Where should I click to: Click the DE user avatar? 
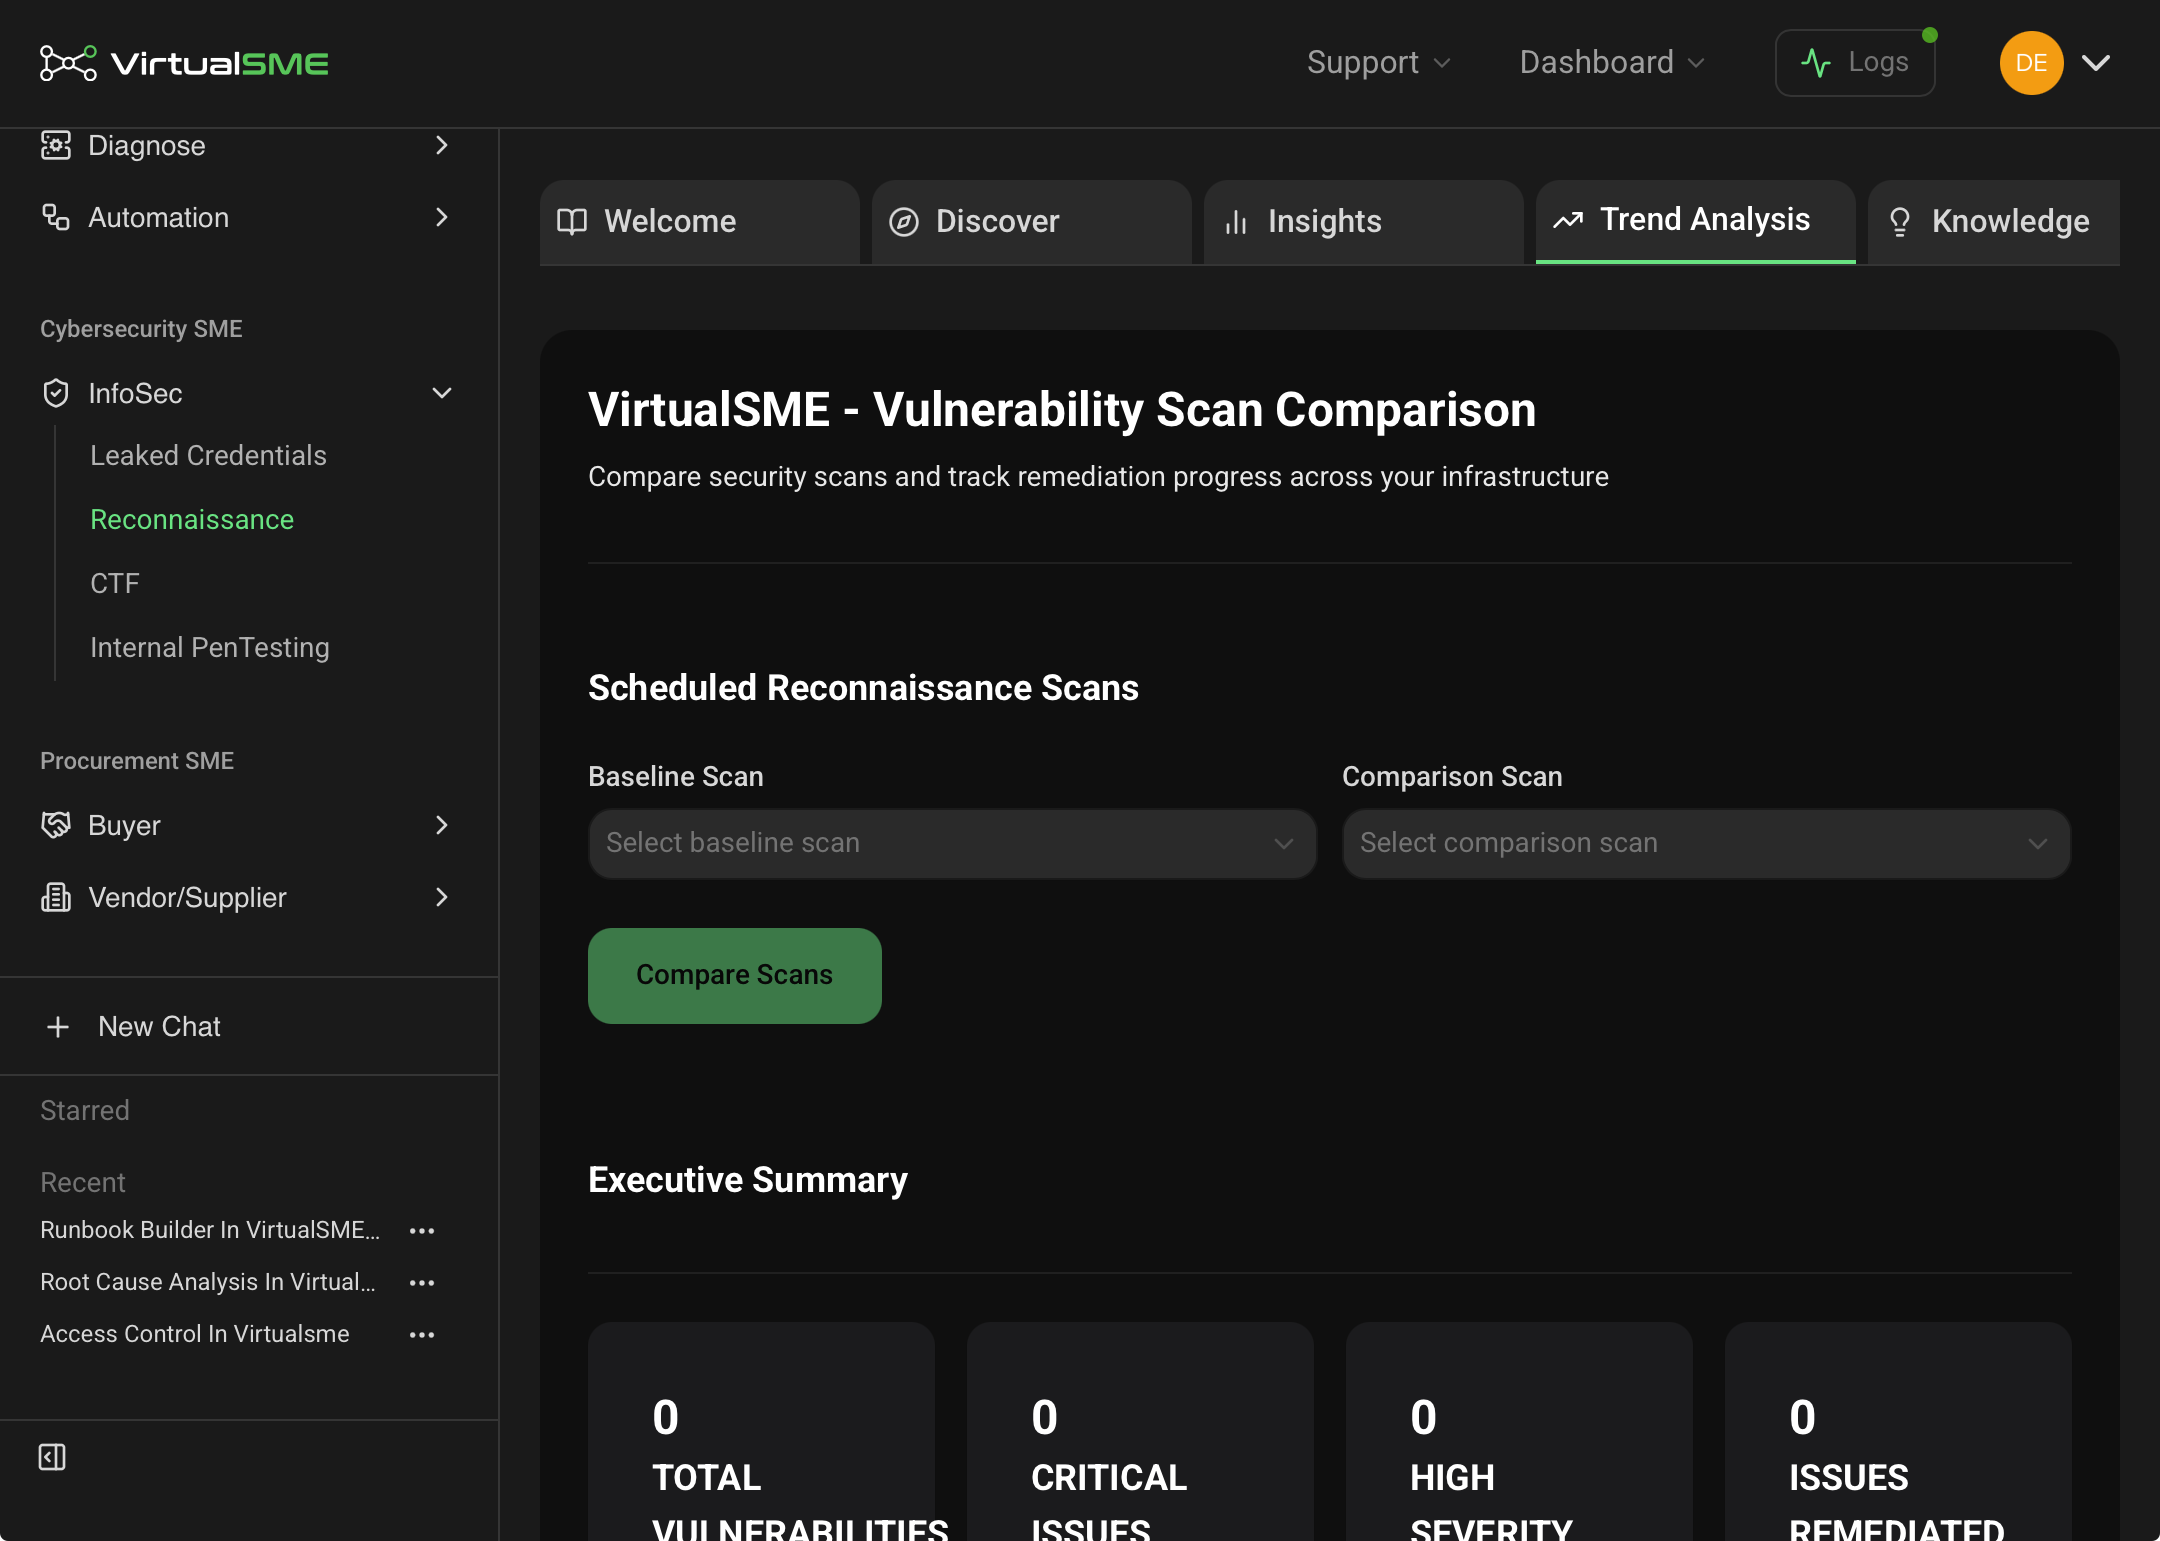2031,63
